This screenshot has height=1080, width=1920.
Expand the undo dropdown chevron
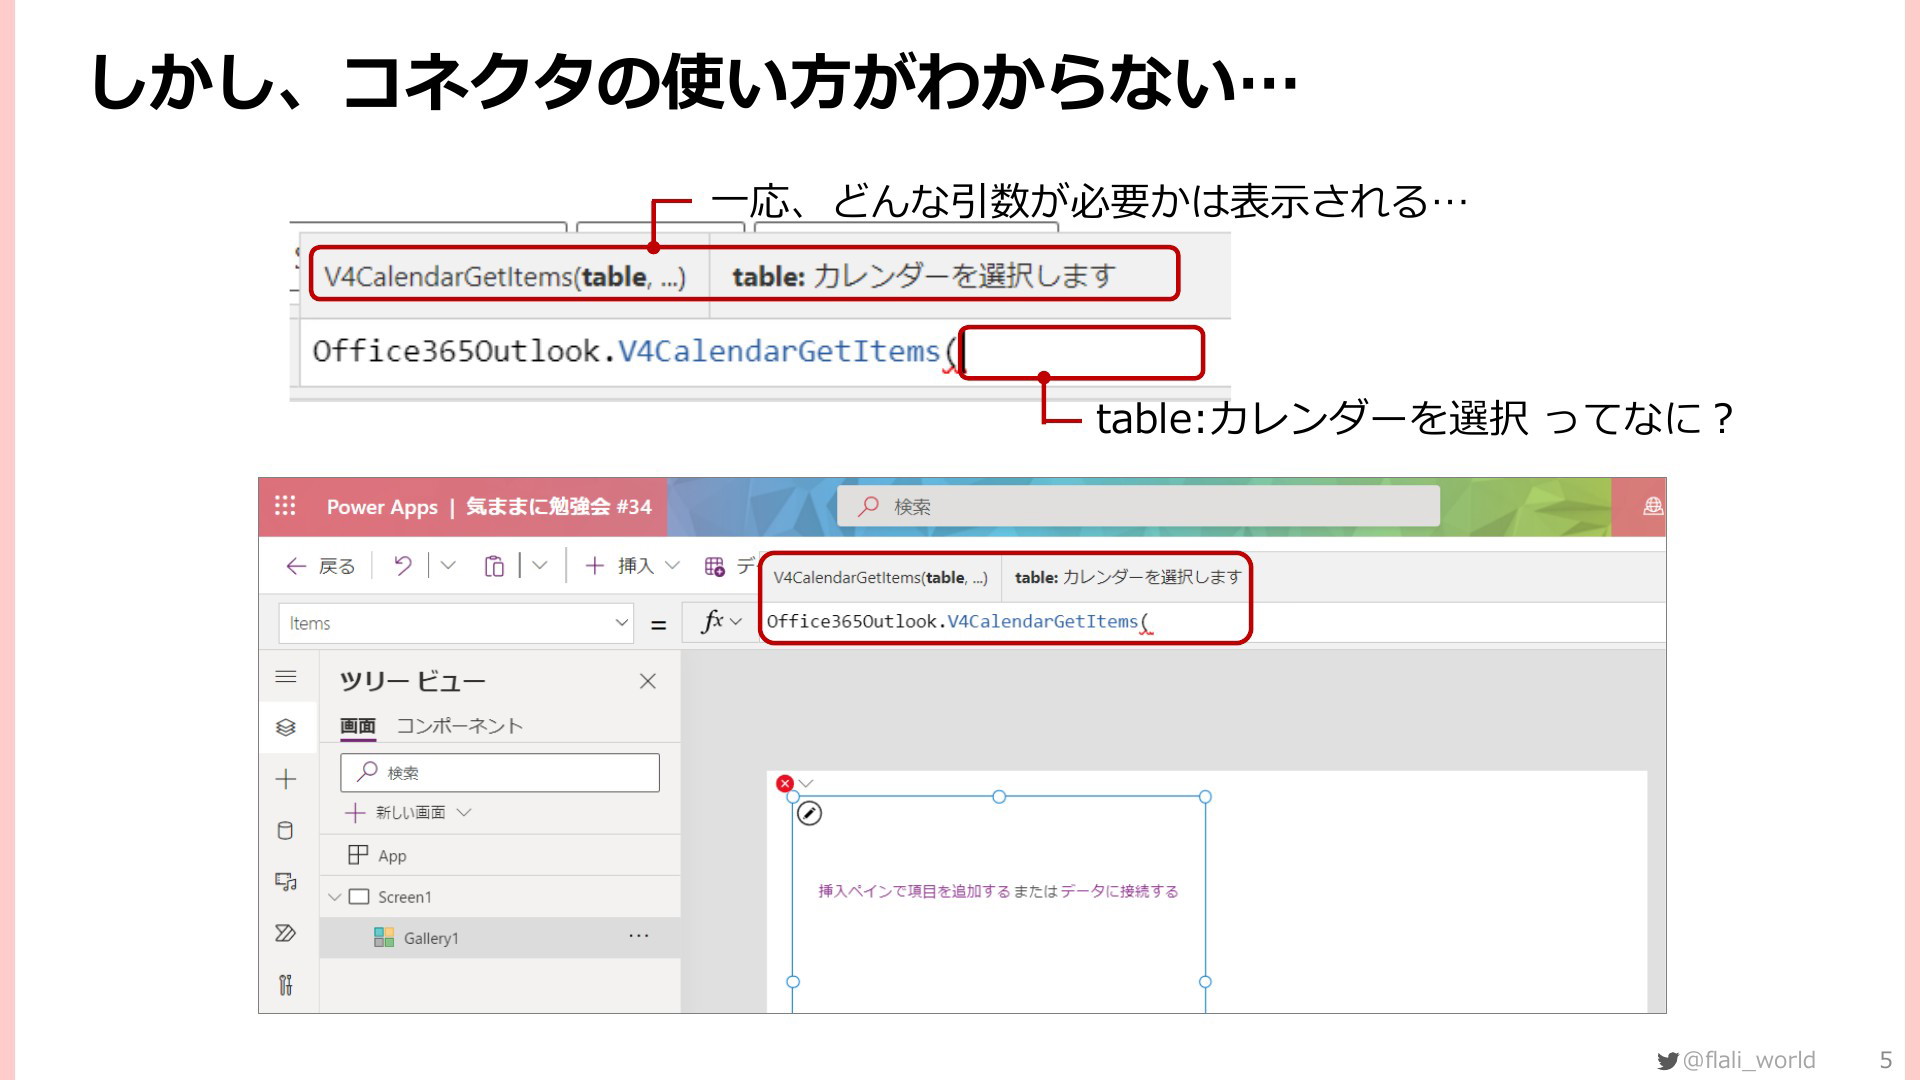(448, 566)
